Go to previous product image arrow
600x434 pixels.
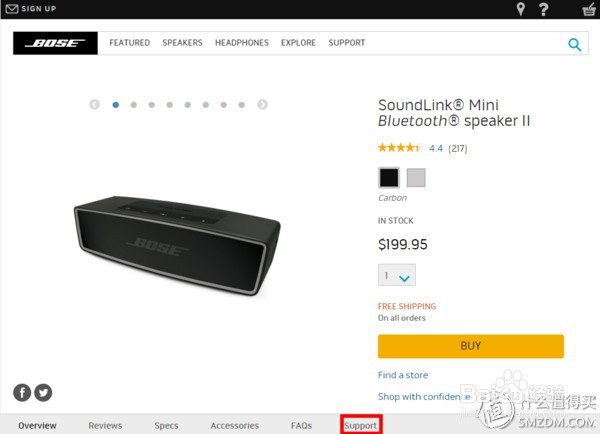point(95,104)
